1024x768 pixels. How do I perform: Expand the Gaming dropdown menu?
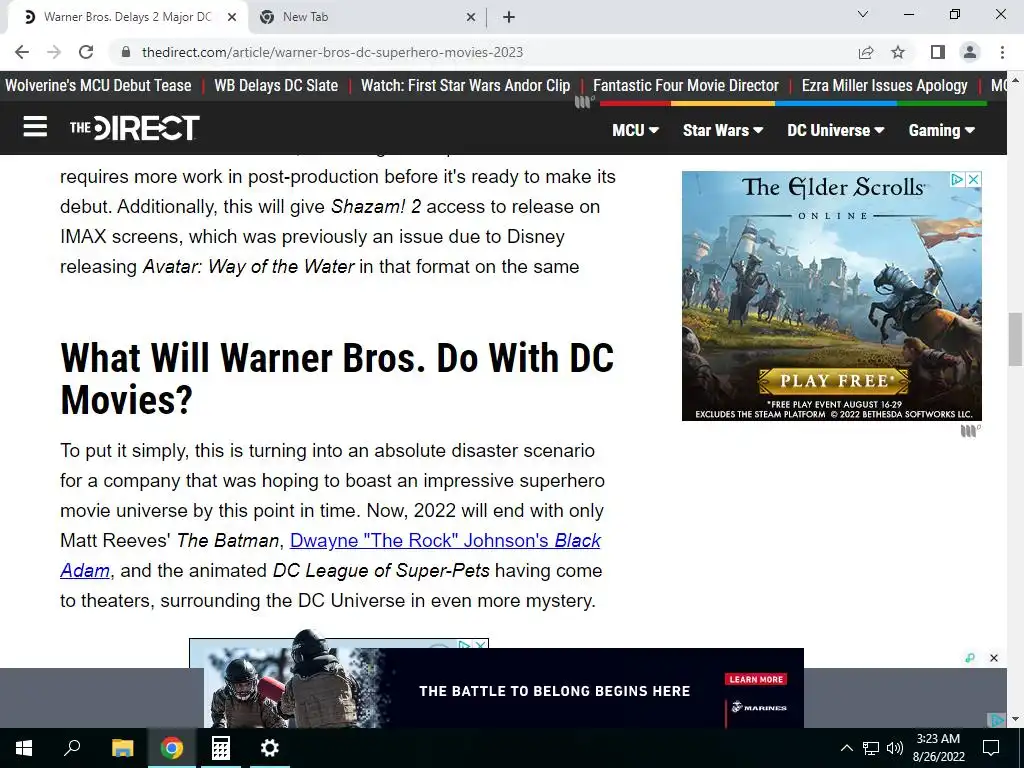point(941,130)
